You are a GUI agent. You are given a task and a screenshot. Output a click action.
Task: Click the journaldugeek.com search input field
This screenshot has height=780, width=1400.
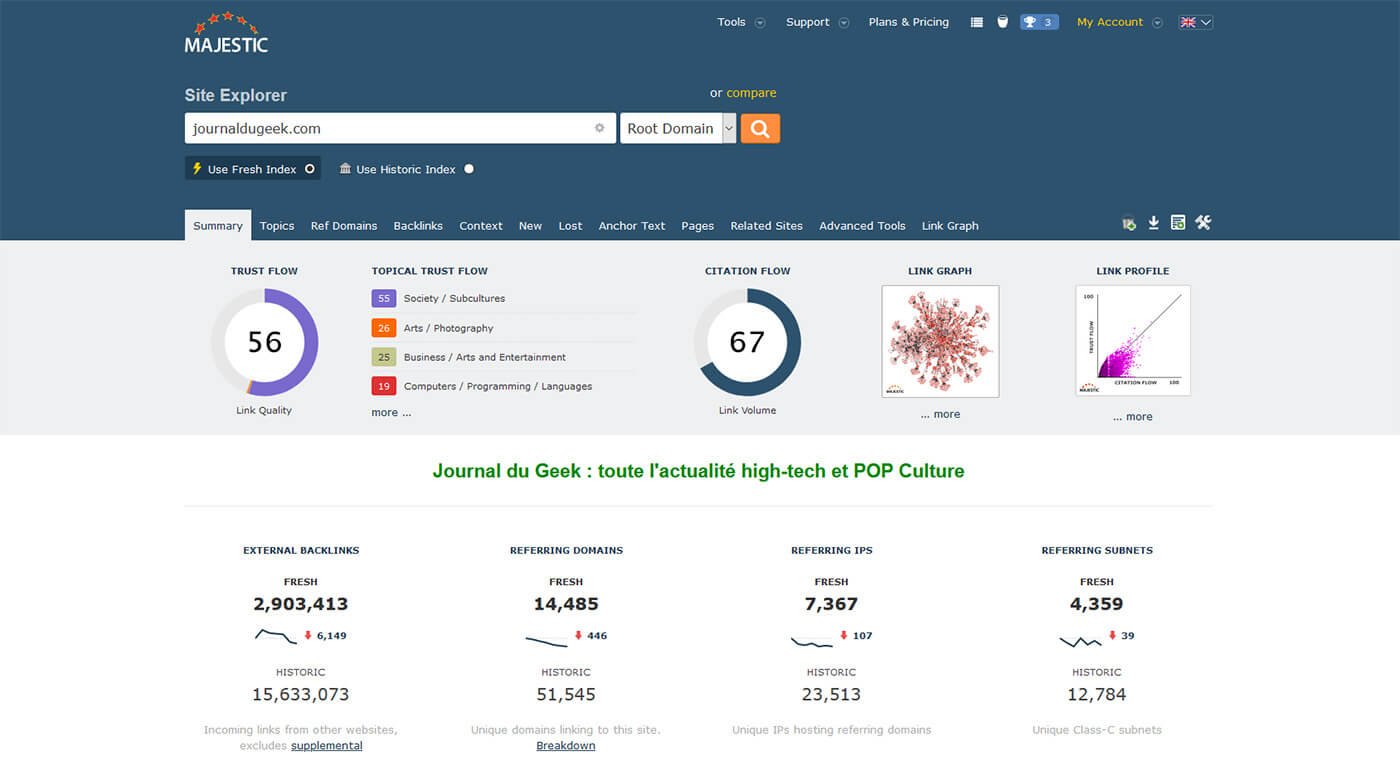(x=400, y=128)
